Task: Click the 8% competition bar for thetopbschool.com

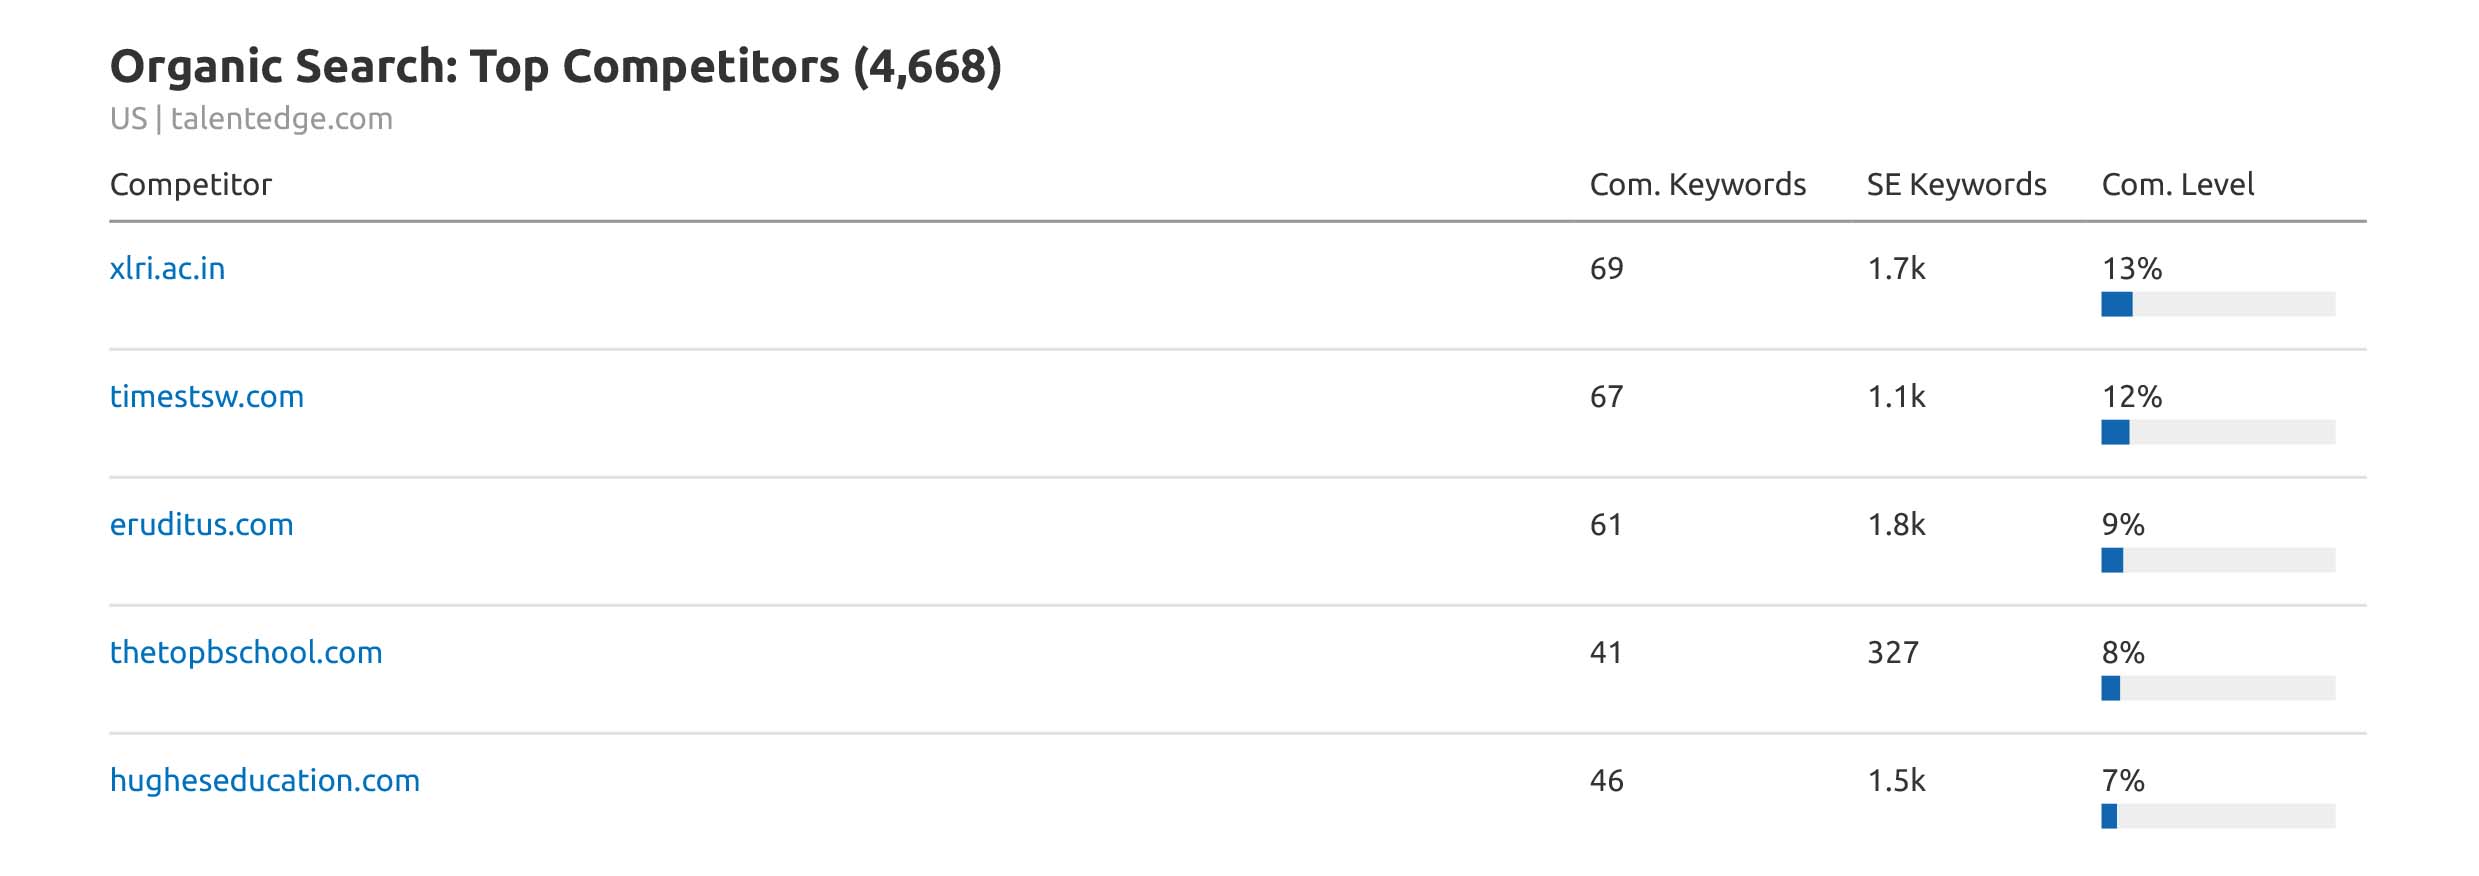Action: point(2217,688)
